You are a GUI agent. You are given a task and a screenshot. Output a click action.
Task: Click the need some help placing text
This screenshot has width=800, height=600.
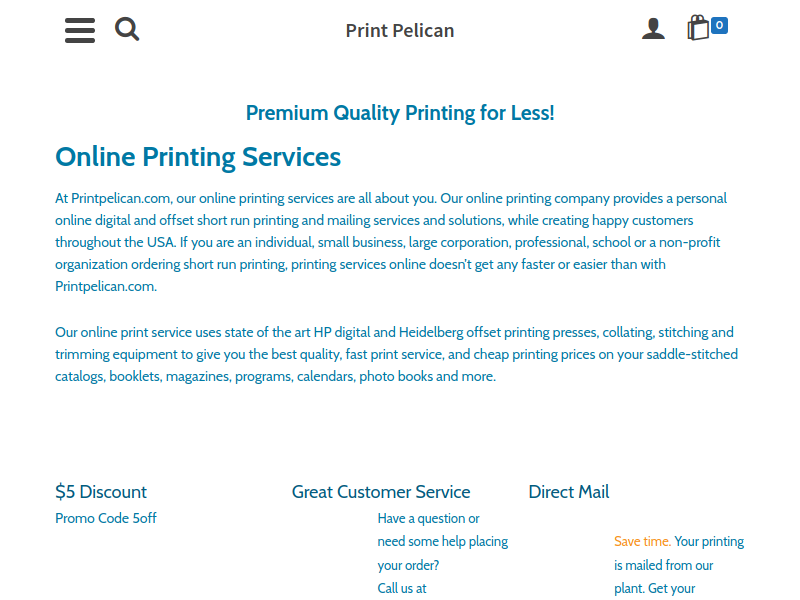coord(443,541)
